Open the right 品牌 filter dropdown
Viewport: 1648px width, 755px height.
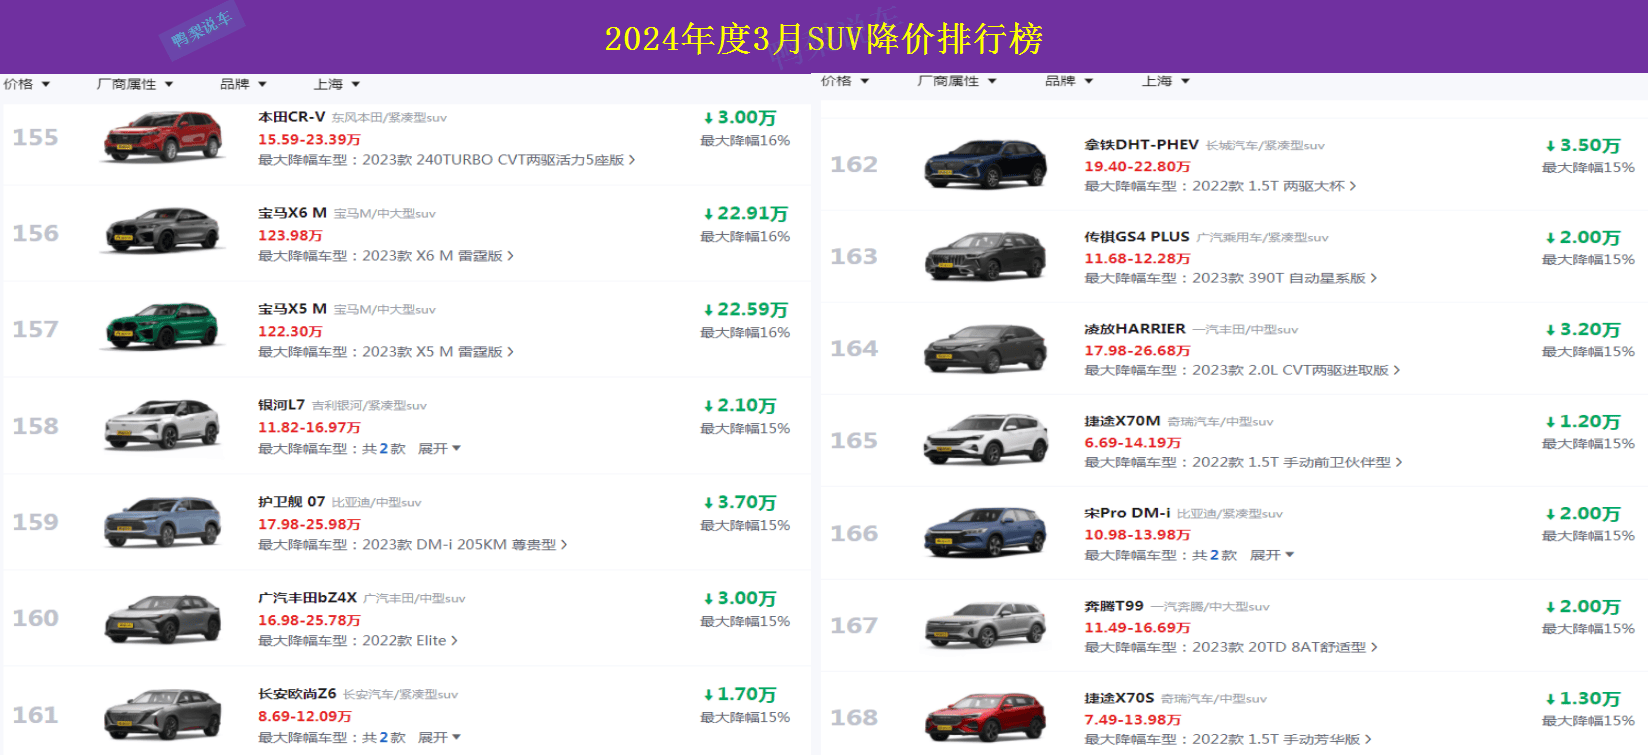click(1069, 81)
